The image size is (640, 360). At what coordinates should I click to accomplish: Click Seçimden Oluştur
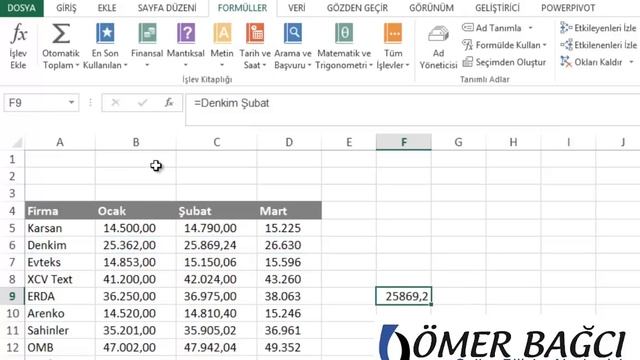[x=504, y=62]
